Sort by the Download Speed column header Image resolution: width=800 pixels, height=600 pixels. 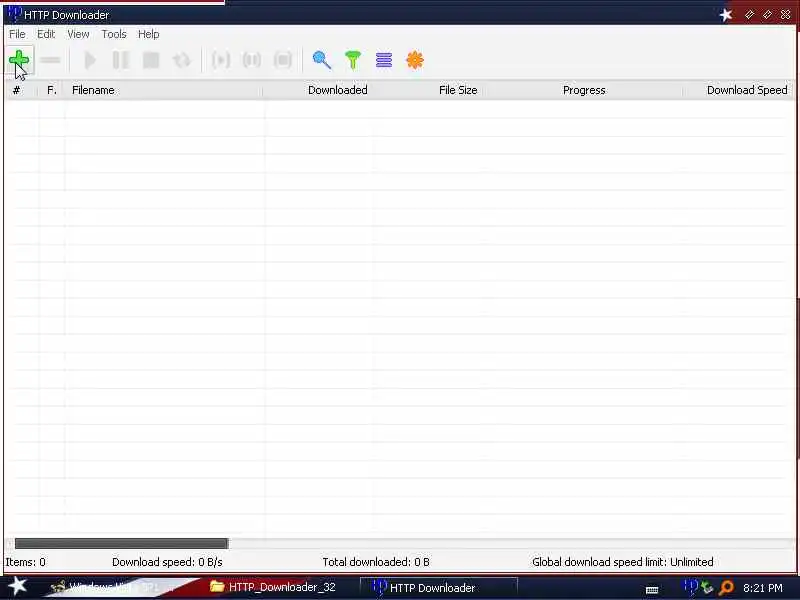(x=739, y=90)
